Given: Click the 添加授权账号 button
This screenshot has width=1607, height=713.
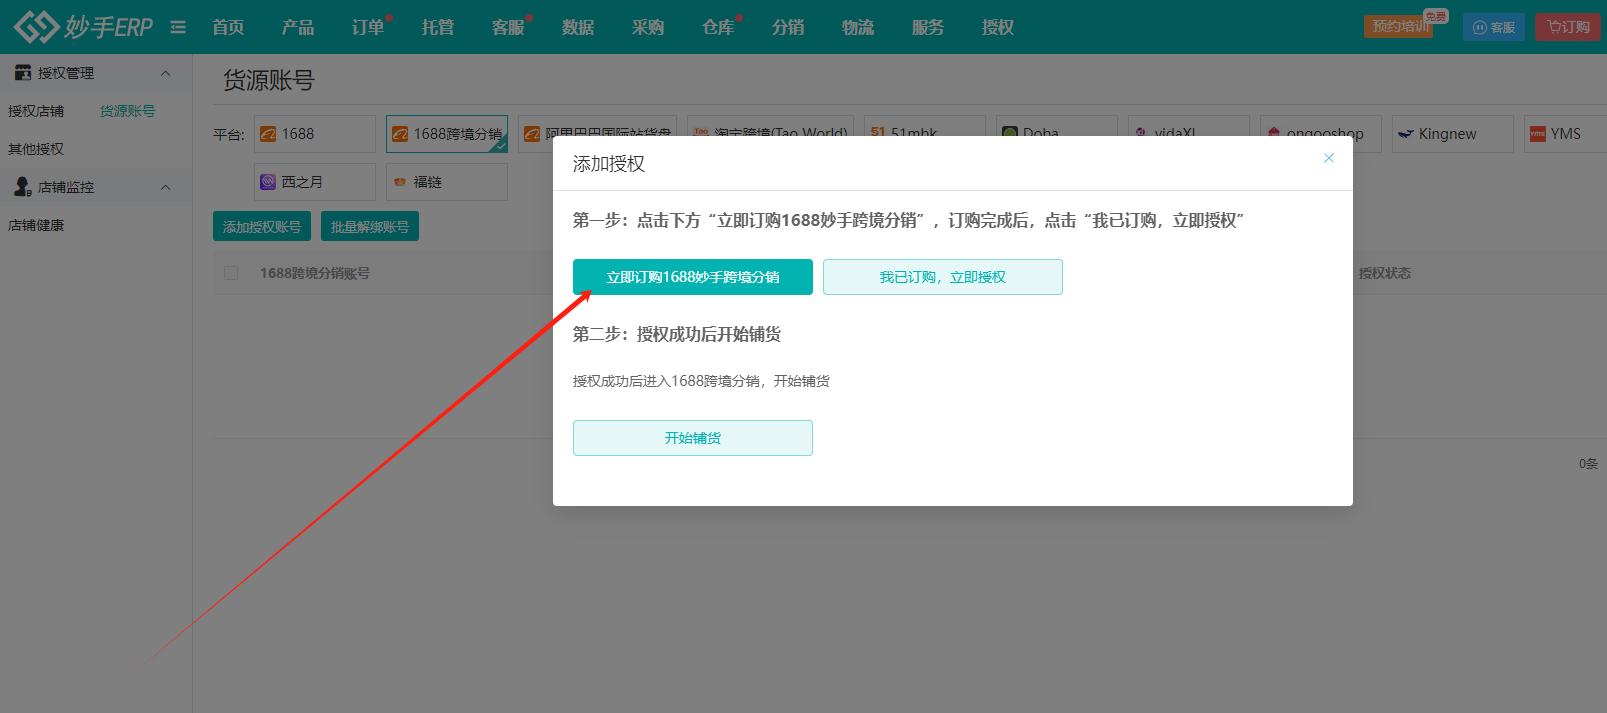Looking at the screenshot, I should (x=262, y=227).
